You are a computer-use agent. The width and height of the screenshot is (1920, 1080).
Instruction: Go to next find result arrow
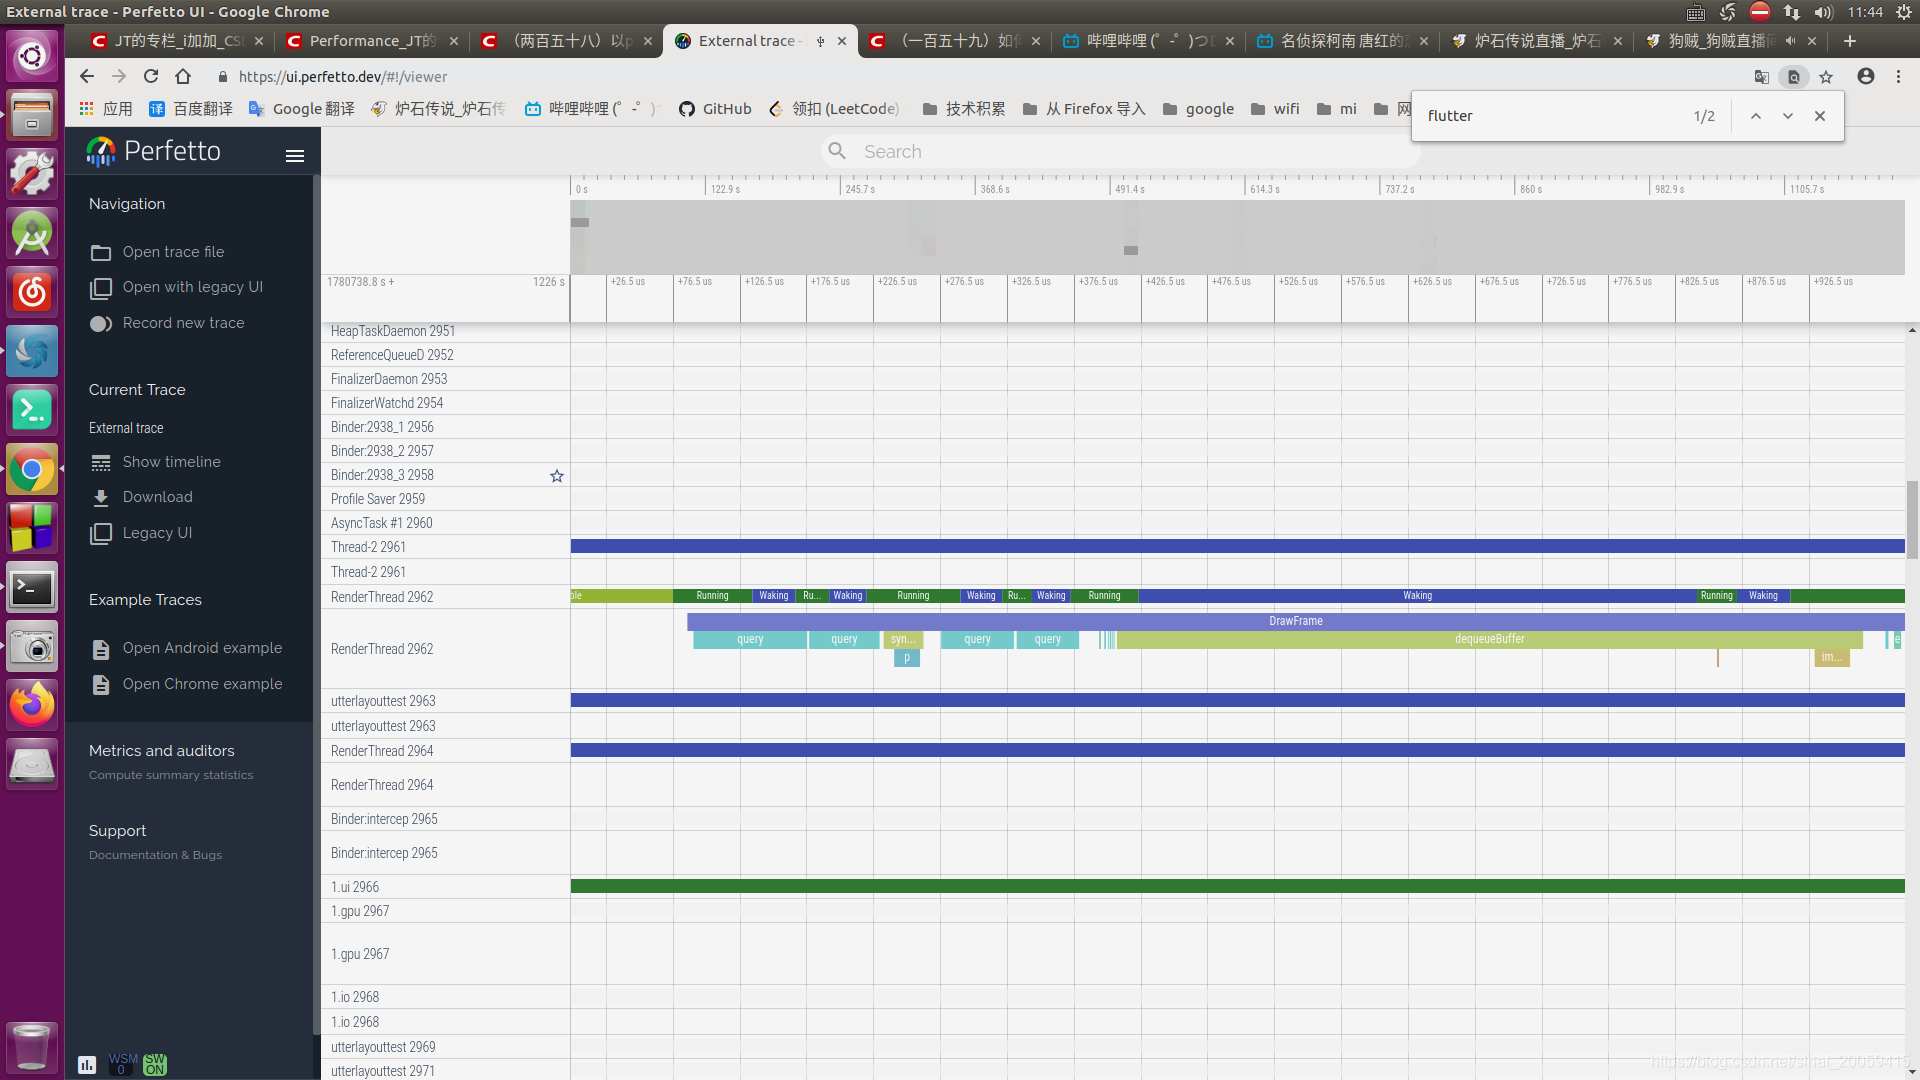pos(1787,116)
